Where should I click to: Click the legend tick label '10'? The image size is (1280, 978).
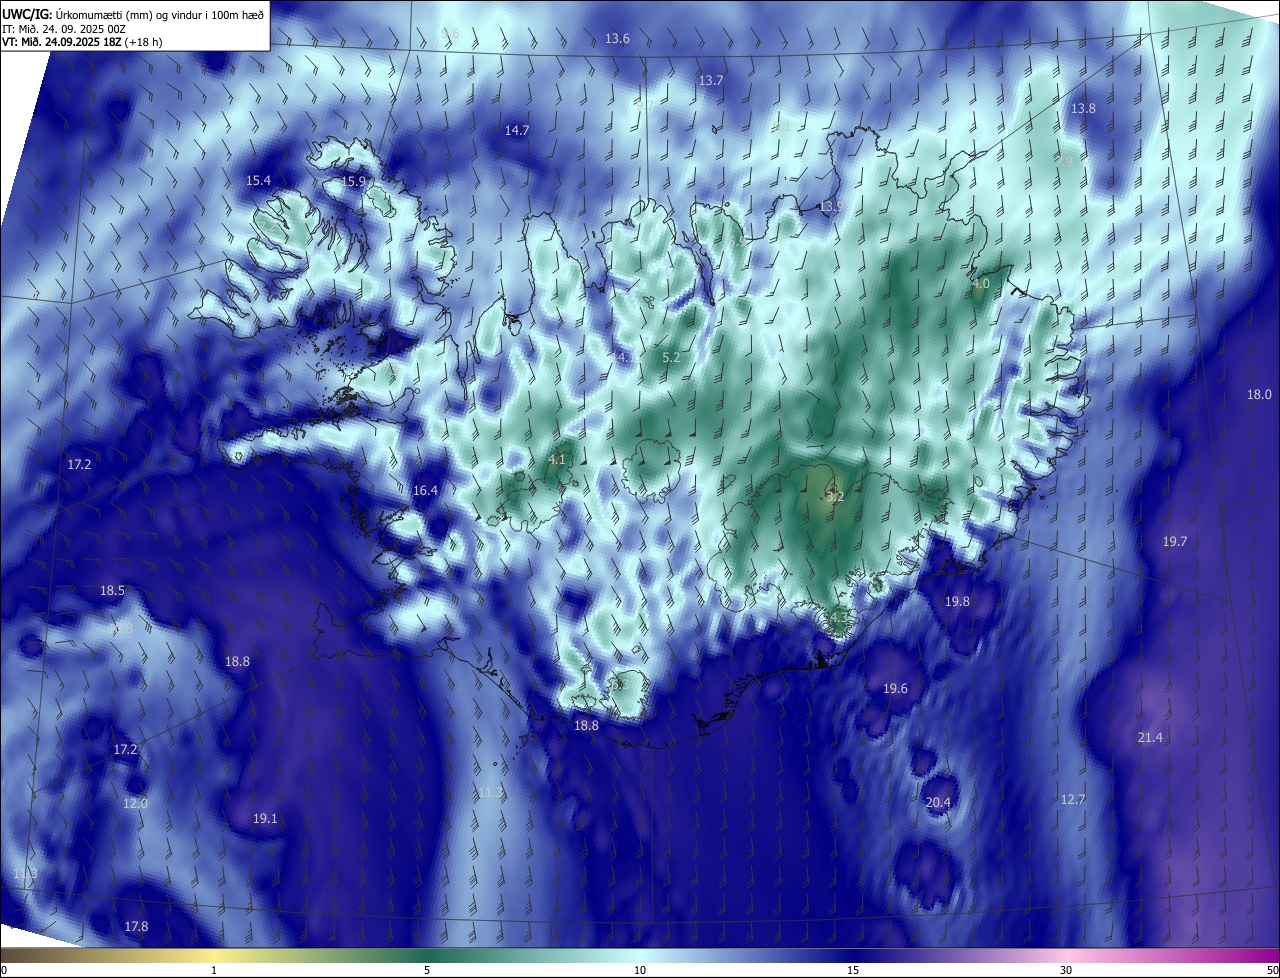pyautogui.click(x=640, y=970)
